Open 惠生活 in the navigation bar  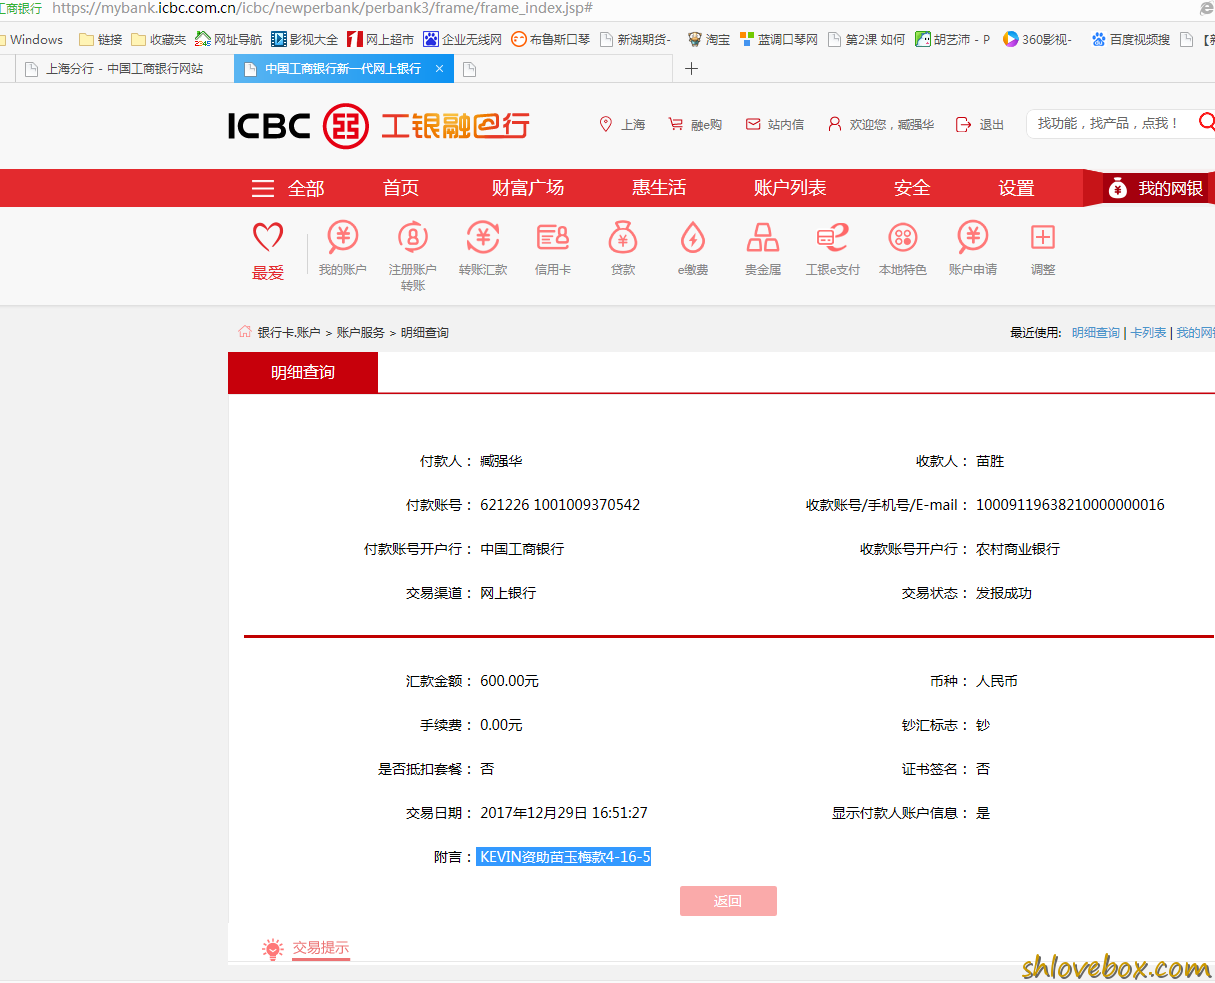[x=659, y=188]
